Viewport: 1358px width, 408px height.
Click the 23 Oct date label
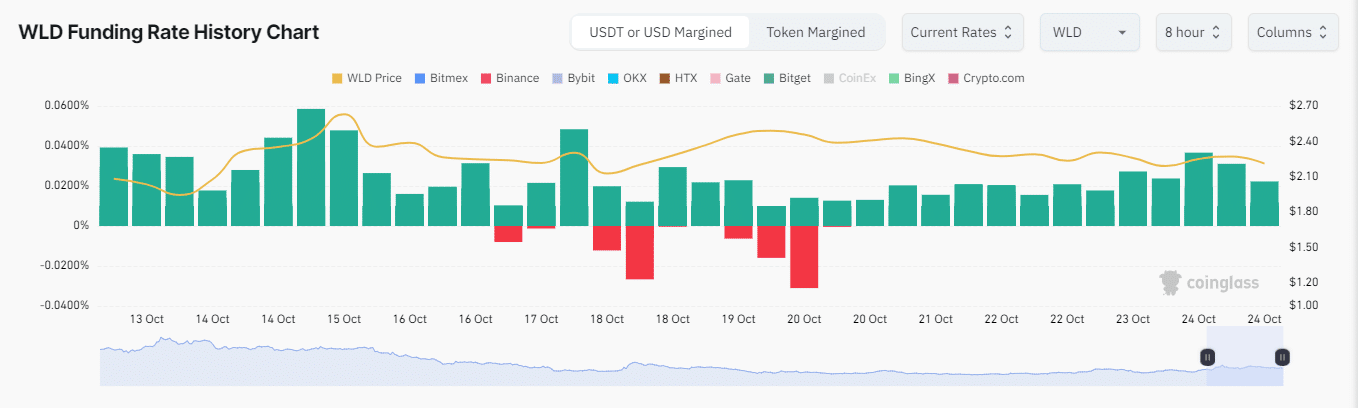point(1133,319)
